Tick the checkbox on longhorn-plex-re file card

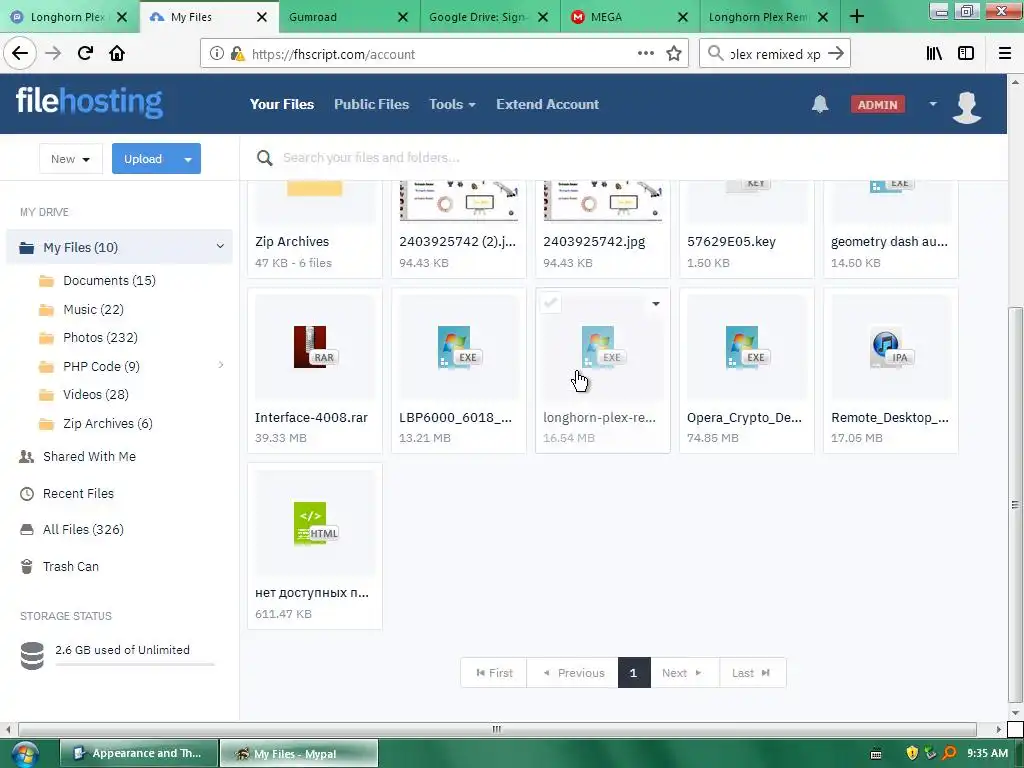[551, 303]
